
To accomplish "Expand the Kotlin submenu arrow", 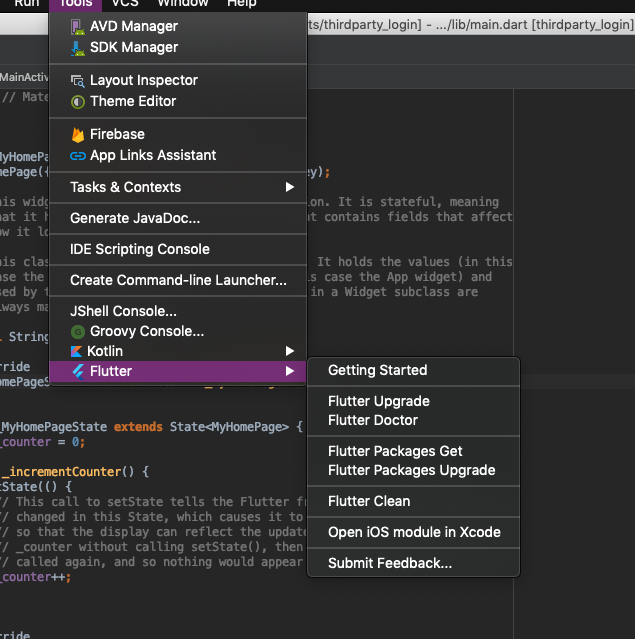I will (290, 351).
